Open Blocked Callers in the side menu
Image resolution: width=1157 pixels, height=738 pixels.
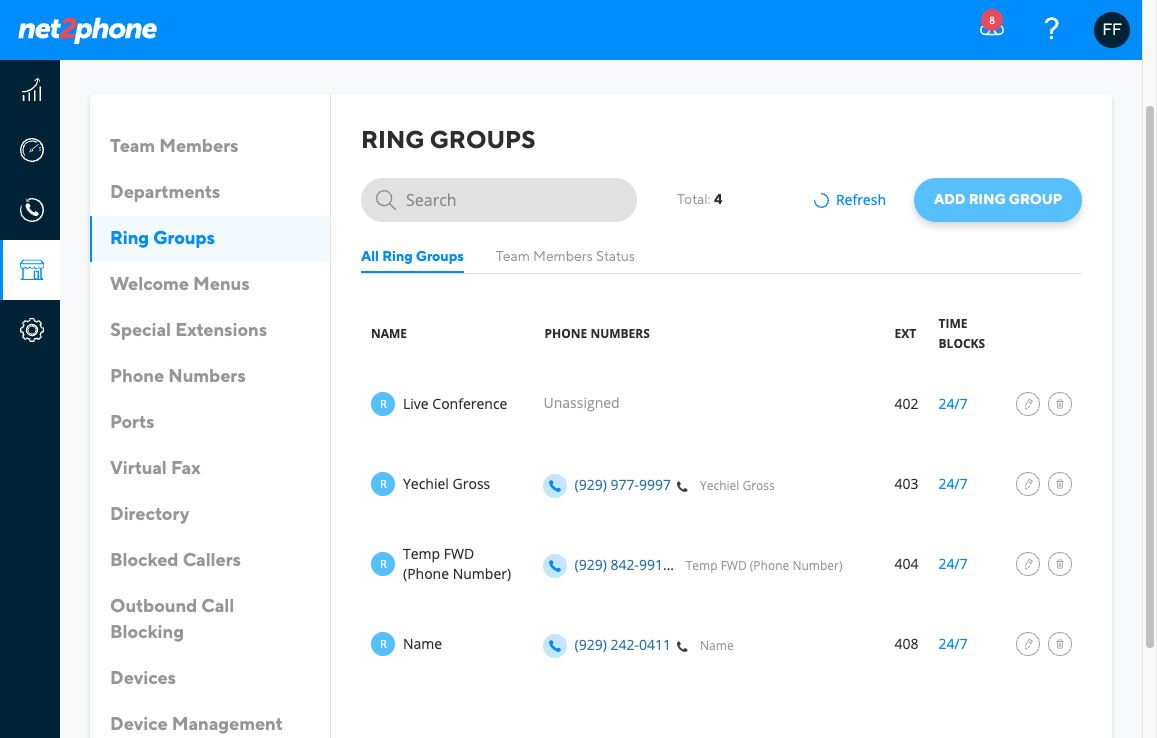point(176,560)
